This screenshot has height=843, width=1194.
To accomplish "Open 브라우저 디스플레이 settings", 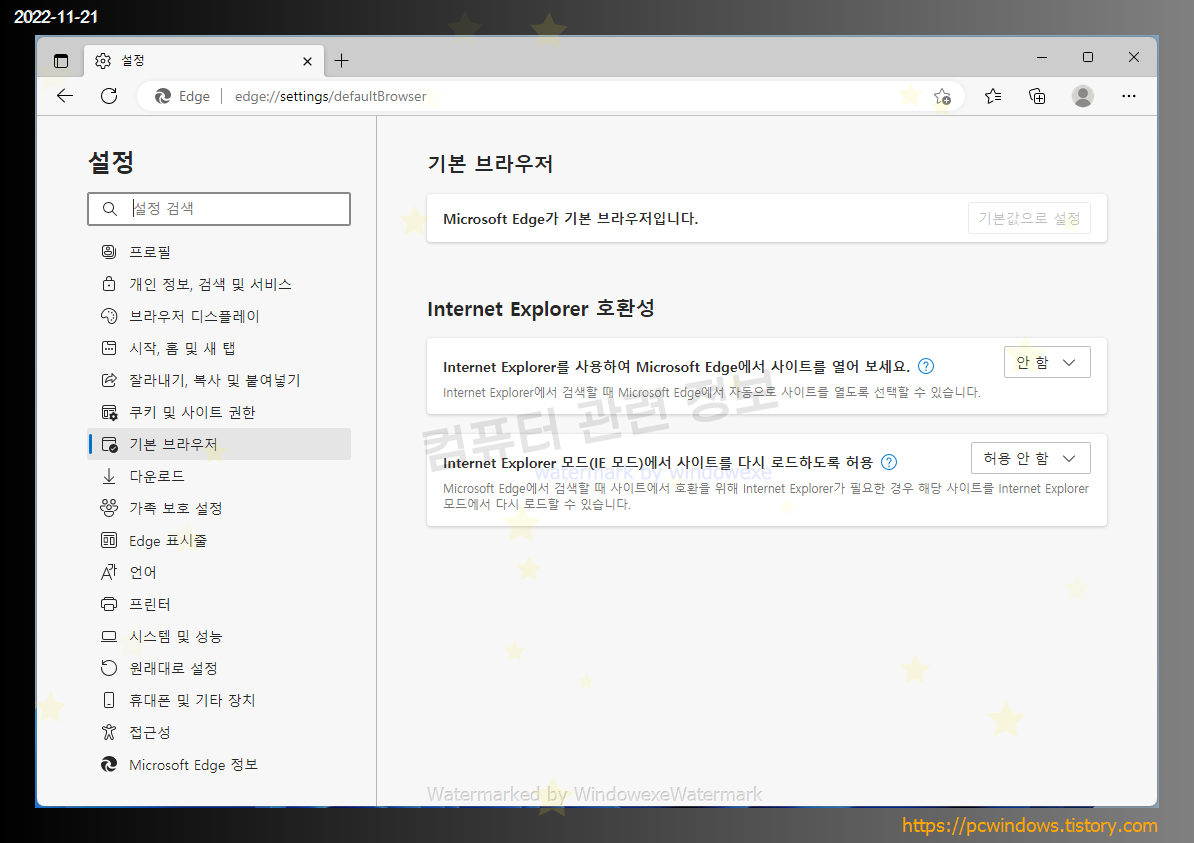I will click(x=219, y=316).
